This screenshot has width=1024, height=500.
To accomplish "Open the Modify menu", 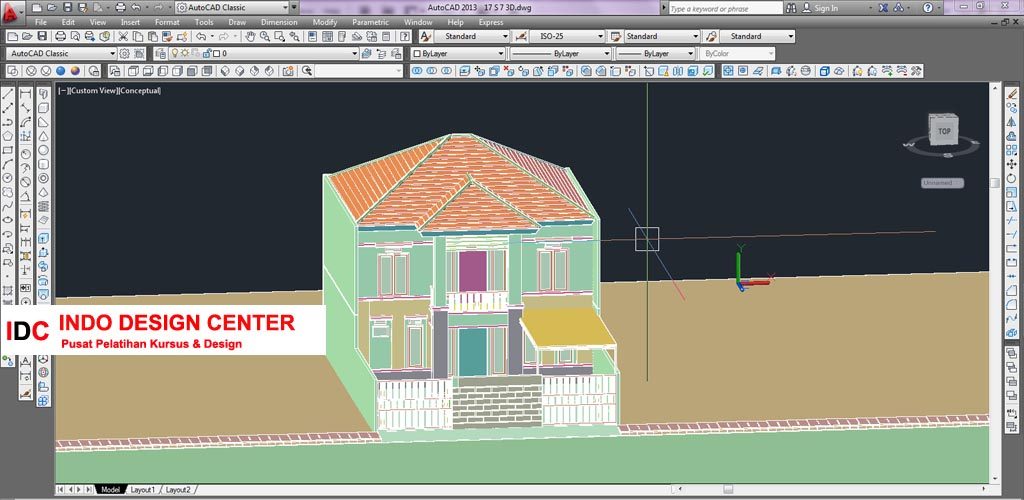I will 325,22.
